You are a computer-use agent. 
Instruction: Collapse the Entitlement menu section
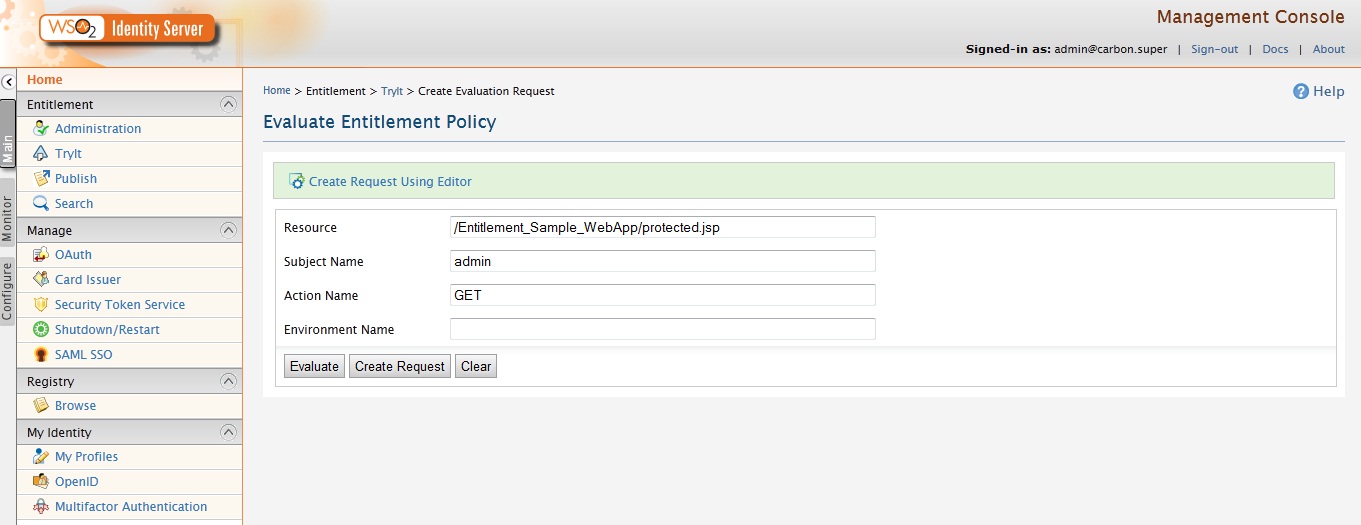click(x=229, y=104)
